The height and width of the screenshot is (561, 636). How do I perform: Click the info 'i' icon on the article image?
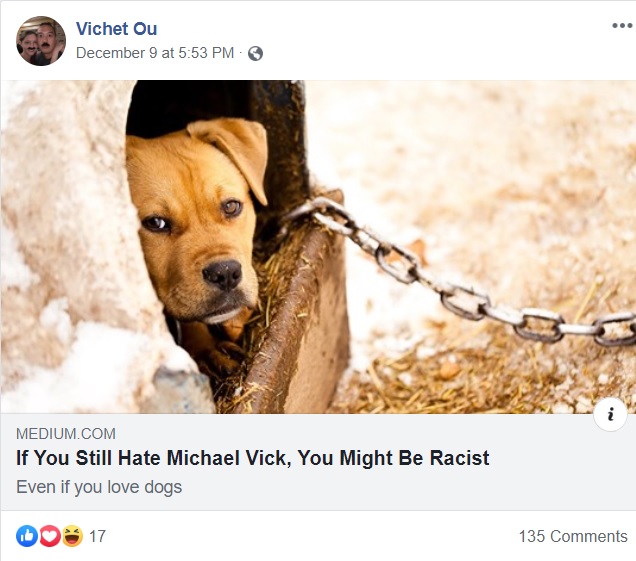pyautogui.click(x=610, y=414)
